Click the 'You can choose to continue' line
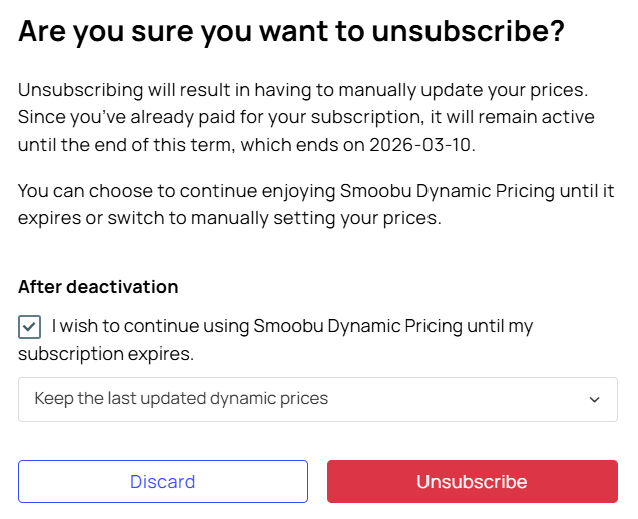The image size is (638, 519). point(316,191)
